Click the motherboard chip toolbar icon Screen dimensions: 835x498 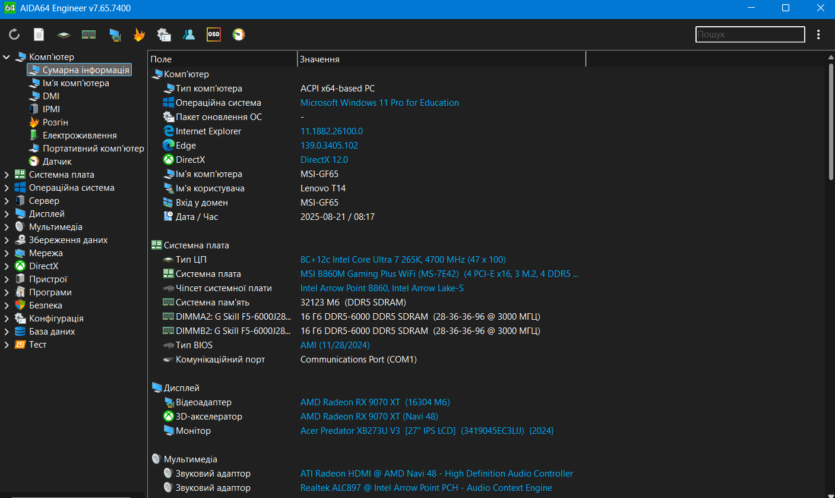[63, 35]
